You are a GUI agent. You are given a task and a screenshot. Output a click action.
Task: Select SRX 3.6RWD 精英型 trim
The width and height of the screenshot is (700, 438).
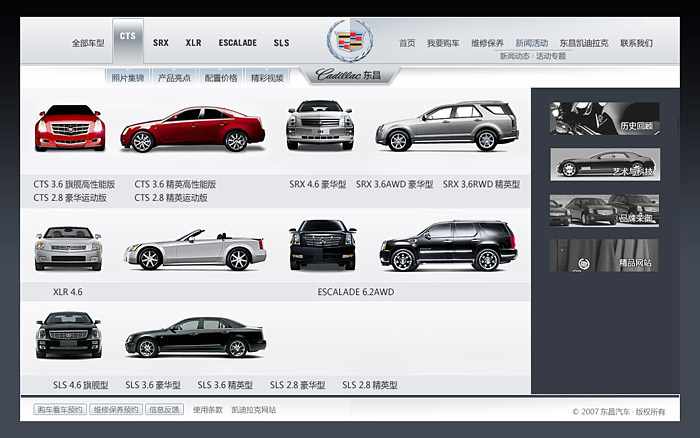pyautogui.click(x=481, y=184)
